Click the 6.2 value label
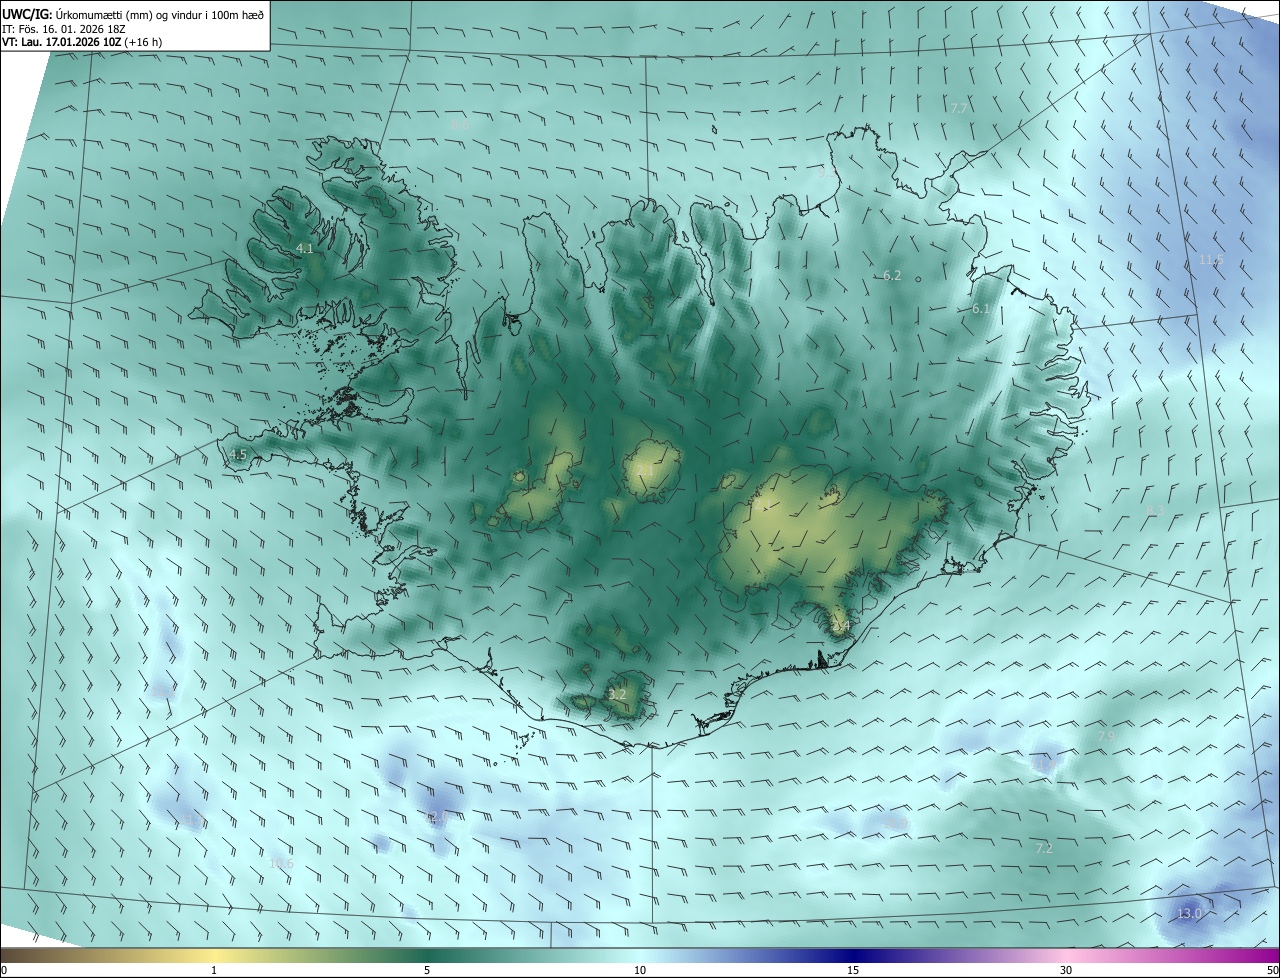 [892, 276]
